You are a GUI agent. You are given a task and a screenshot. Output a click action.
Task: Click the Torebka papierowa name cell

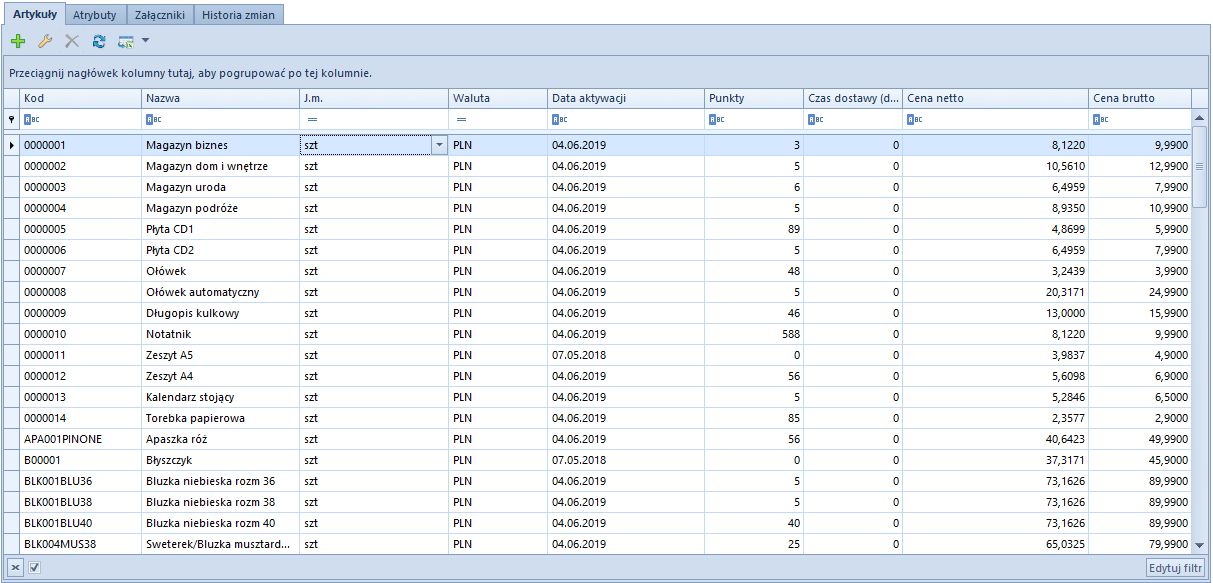click(x=220, y=418)
